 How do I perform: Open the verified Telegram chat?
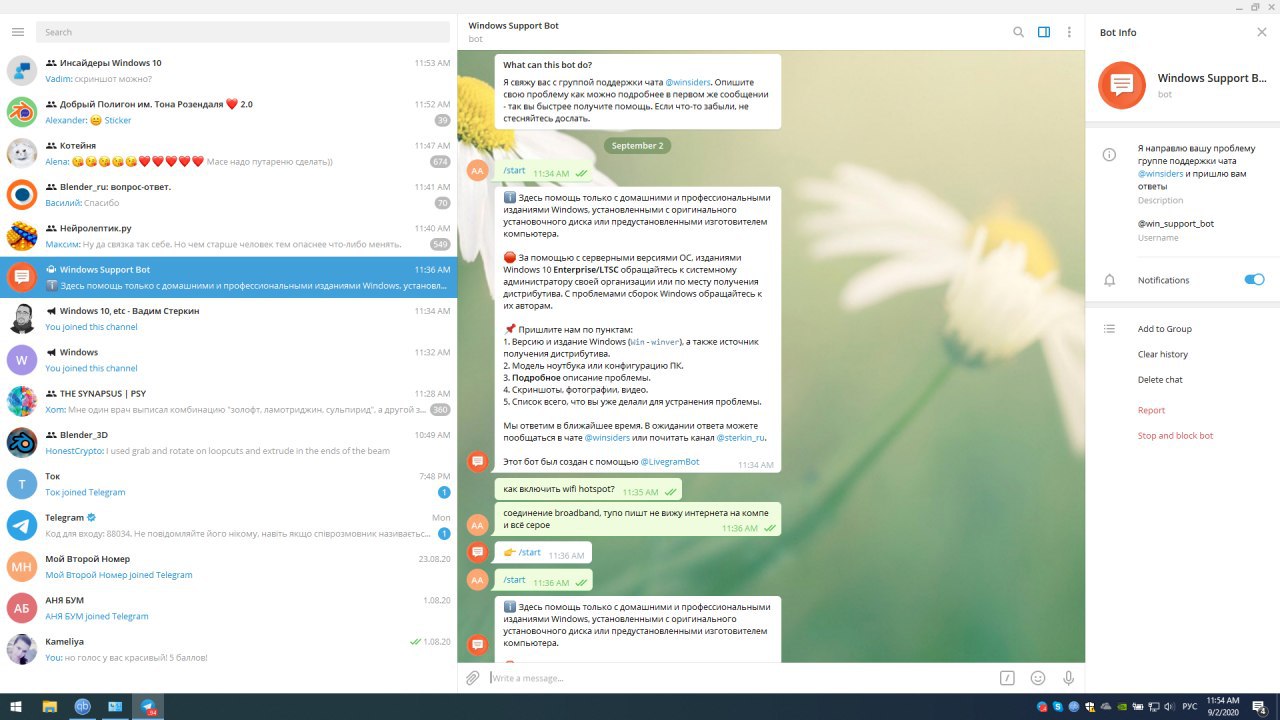(228, 525)
